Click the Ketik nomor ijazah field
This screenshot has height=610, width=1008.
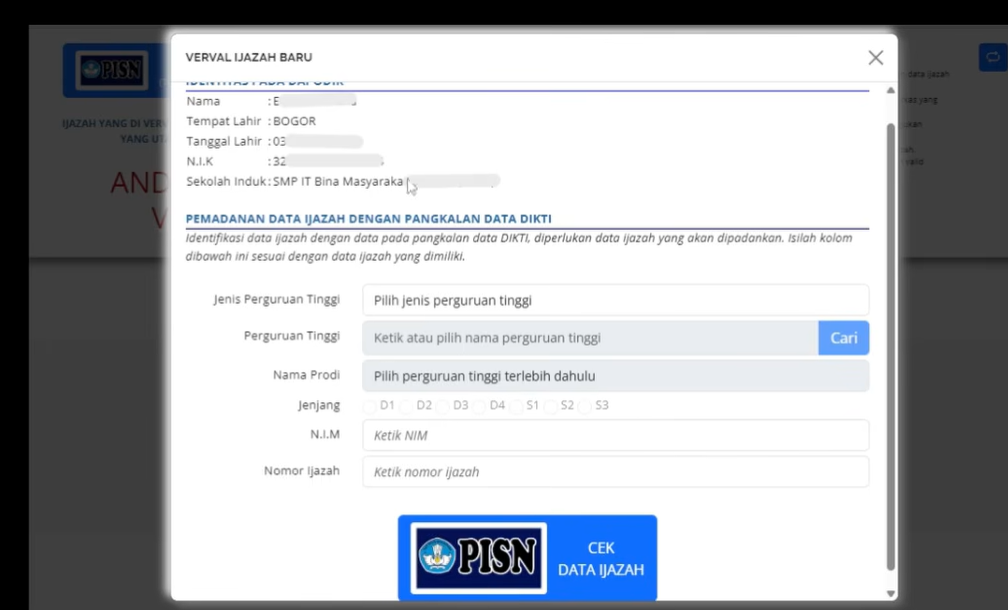point(615,472)
